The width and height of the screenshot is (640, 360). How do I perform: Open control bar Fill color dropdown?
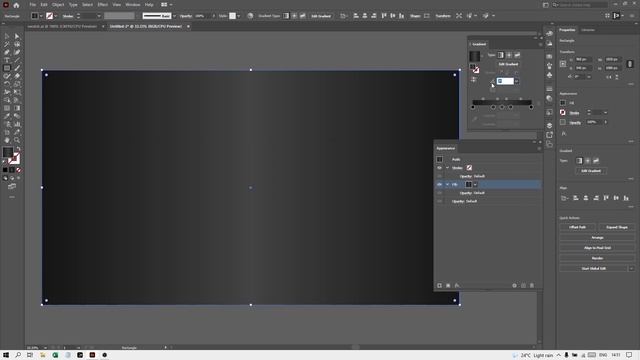pos(41,16)
